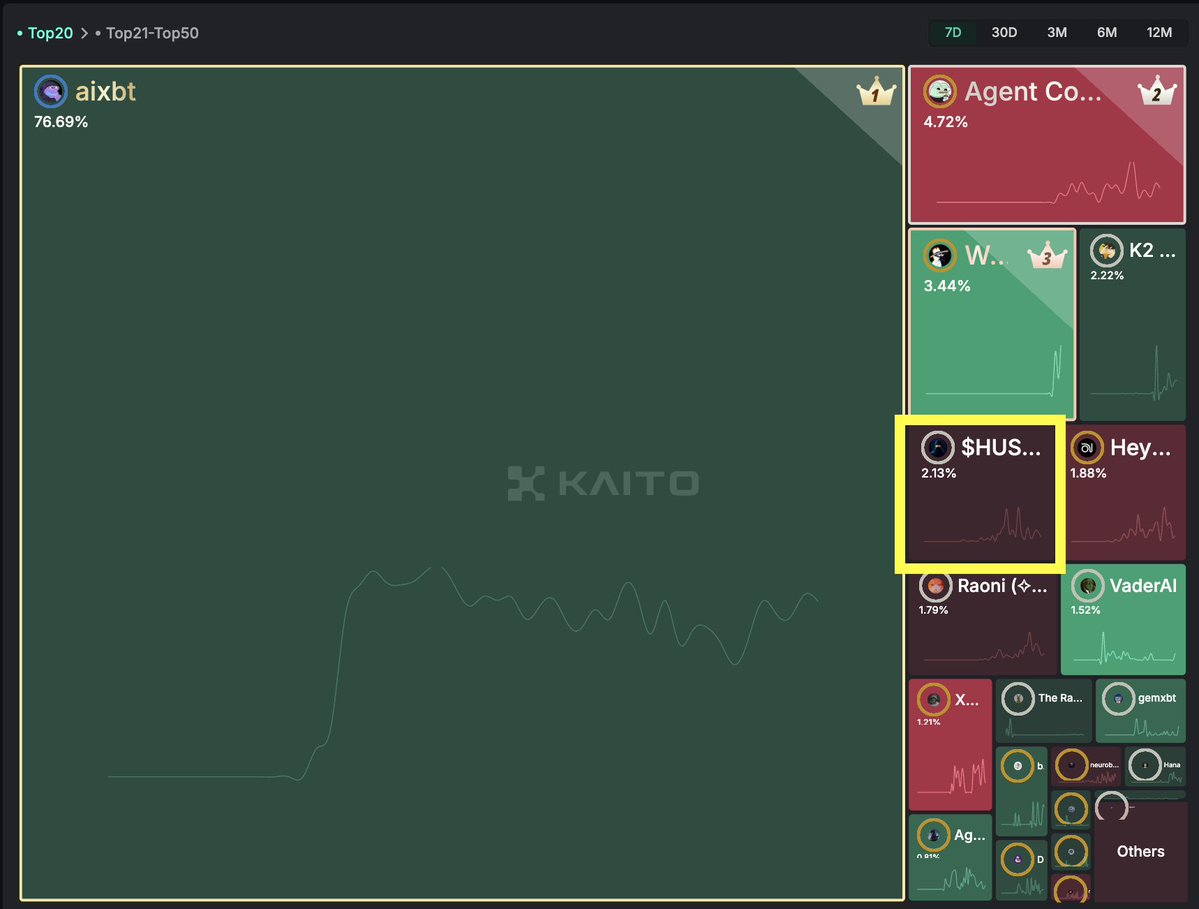The image size is (1199, 909).
Task: Click the neurob... avatar icon
Action: click(1071, 765)
